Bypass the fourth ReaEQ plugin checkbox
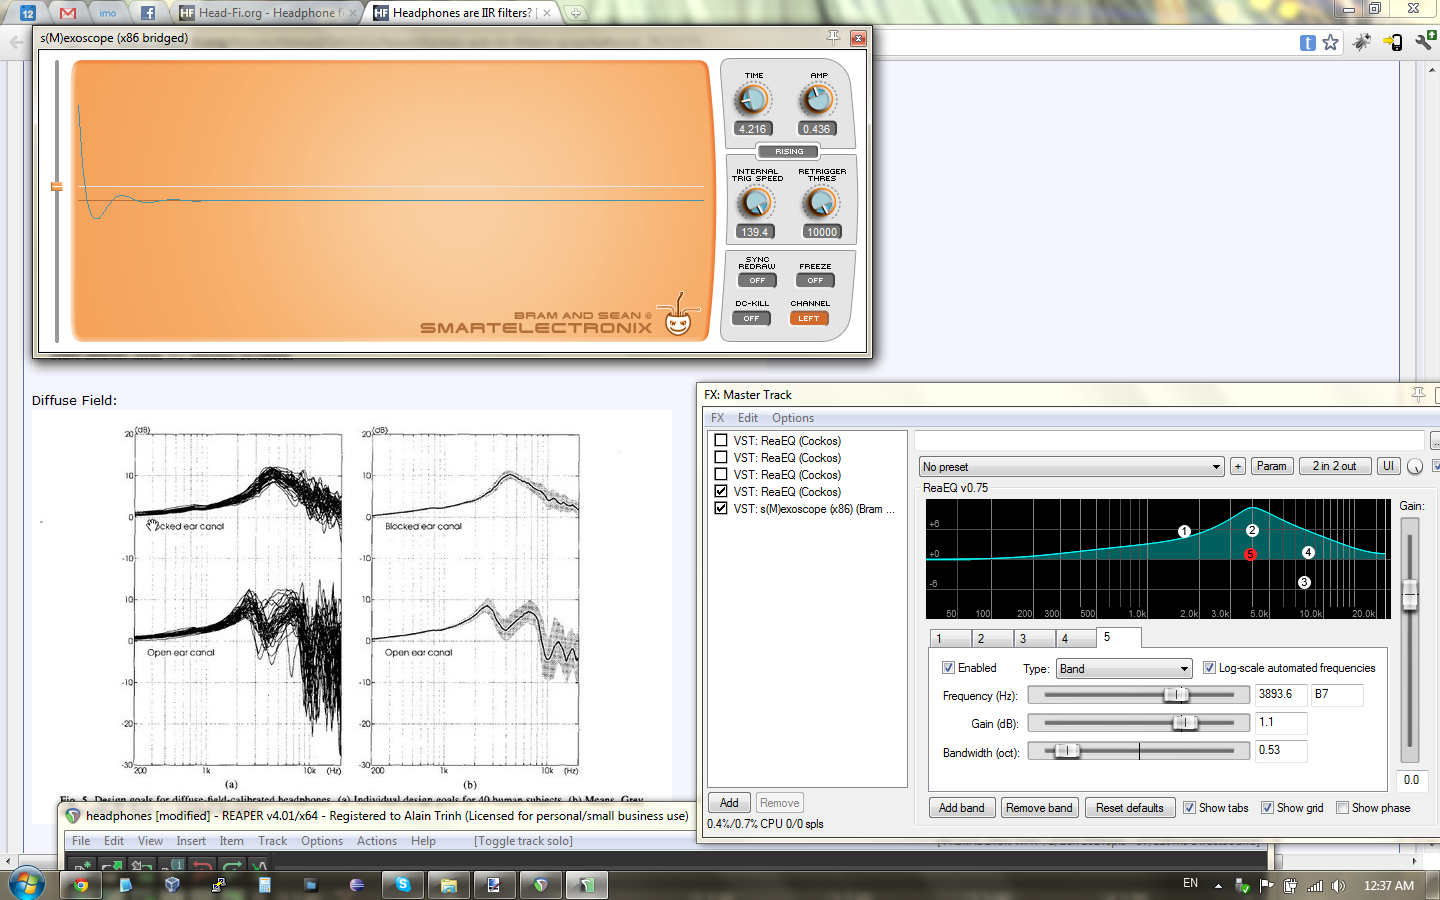Screen dimensions: 1440x900 (720, 491)
